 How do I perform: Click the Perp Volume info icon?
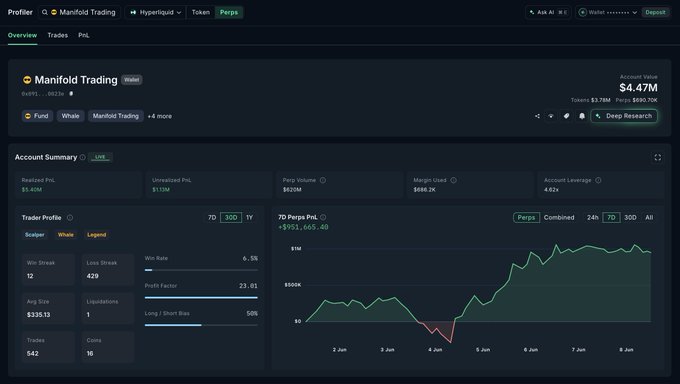point(323,180)
